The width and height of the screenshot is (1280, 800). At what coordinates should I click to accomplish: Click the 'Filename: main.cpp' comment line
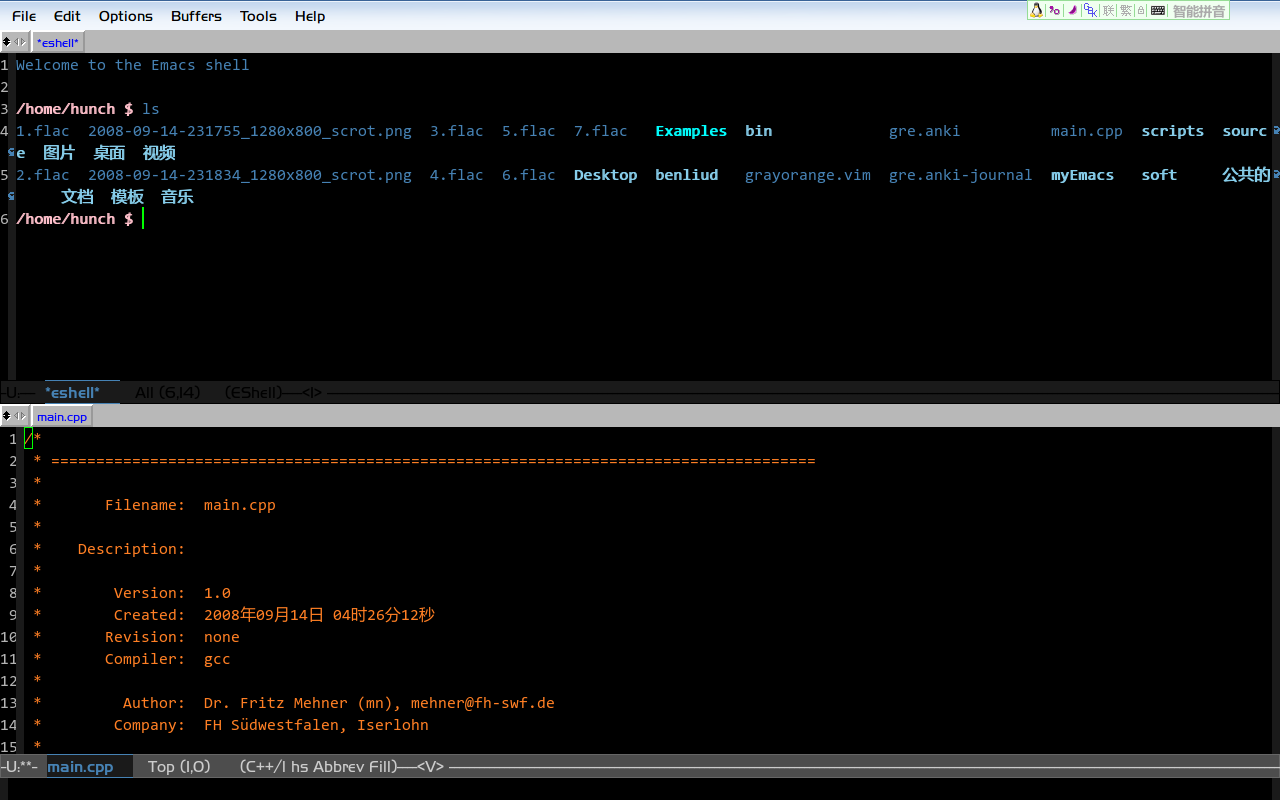(190, 505)
